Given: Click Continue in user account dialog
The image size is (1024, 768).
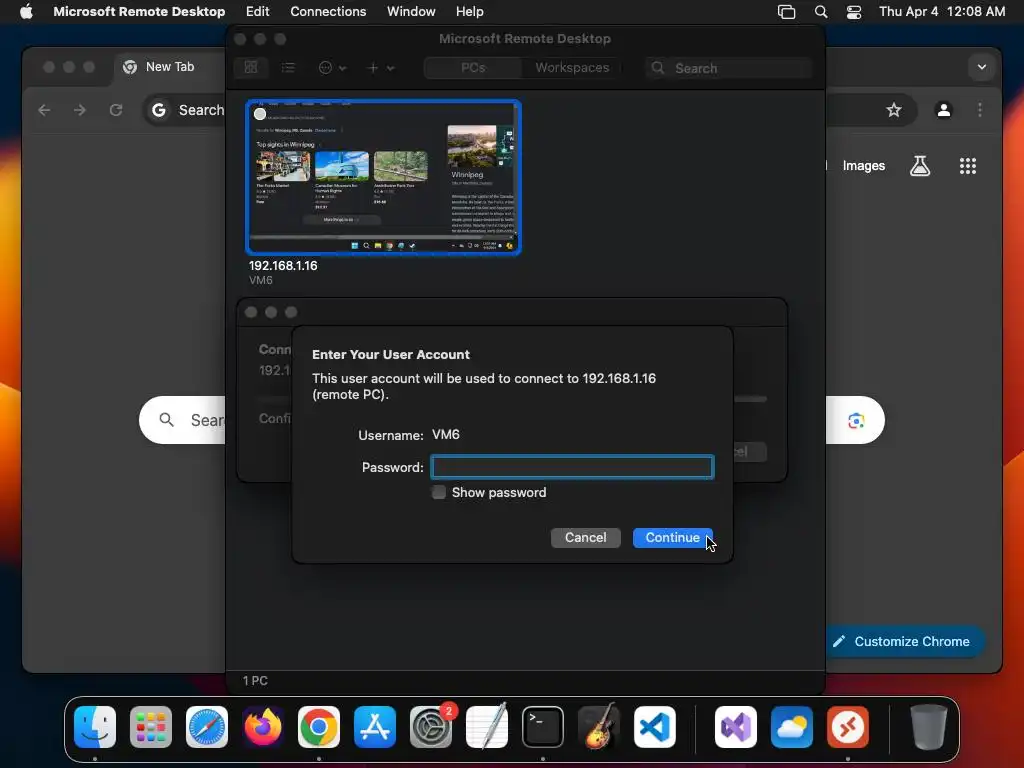Looking at the screenshot, I should coord(672,537).
